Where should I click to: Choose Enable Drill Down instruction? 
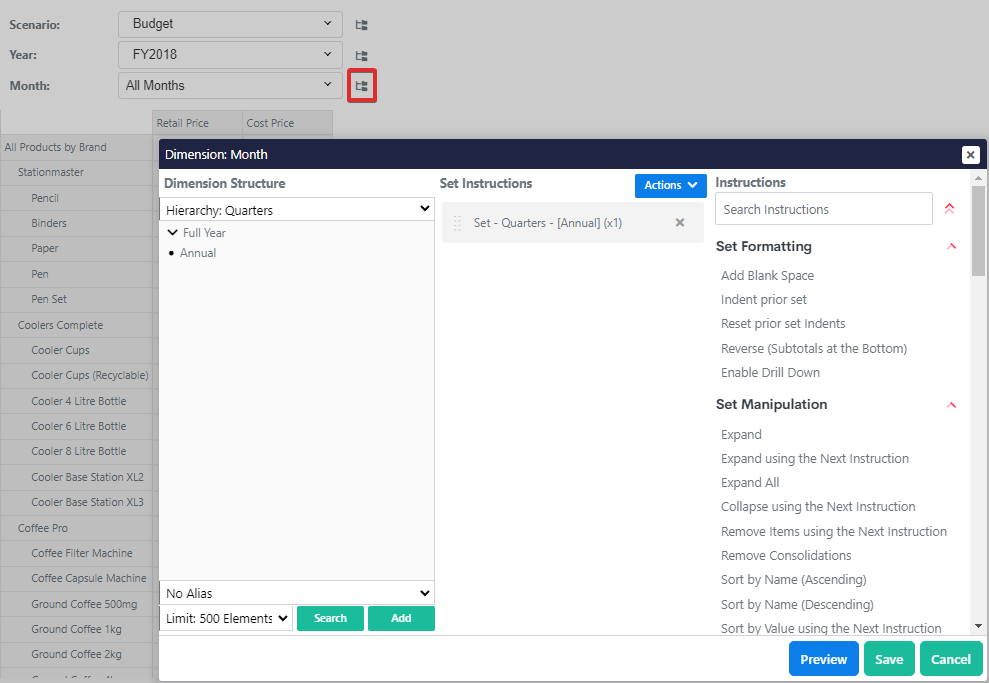tap(770, 373)
